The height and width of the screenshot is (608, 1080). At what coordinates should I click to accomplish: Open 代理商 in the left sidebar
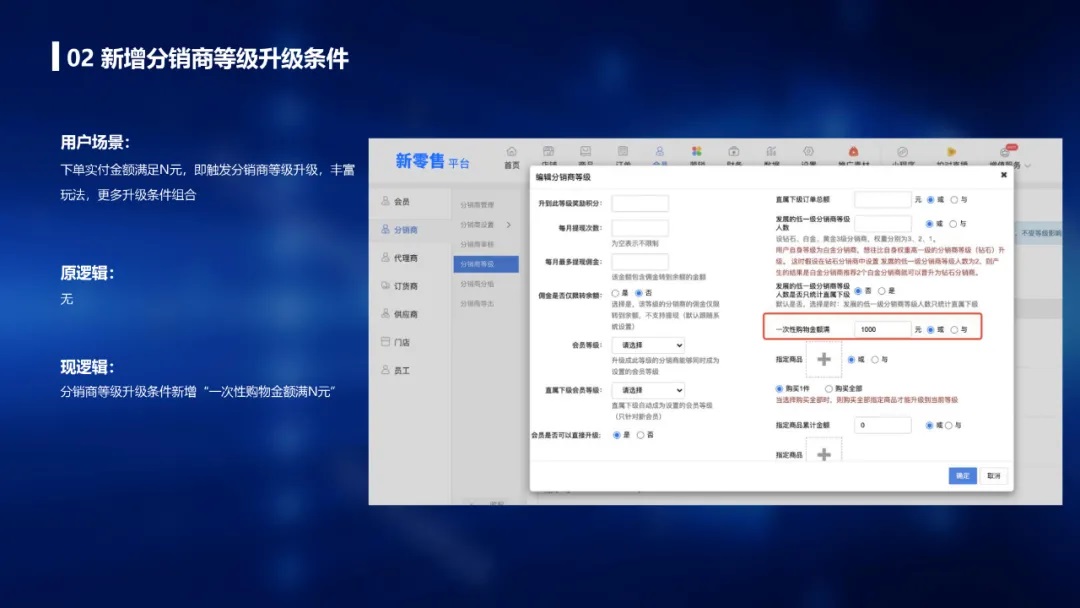(x=400, y=258)
